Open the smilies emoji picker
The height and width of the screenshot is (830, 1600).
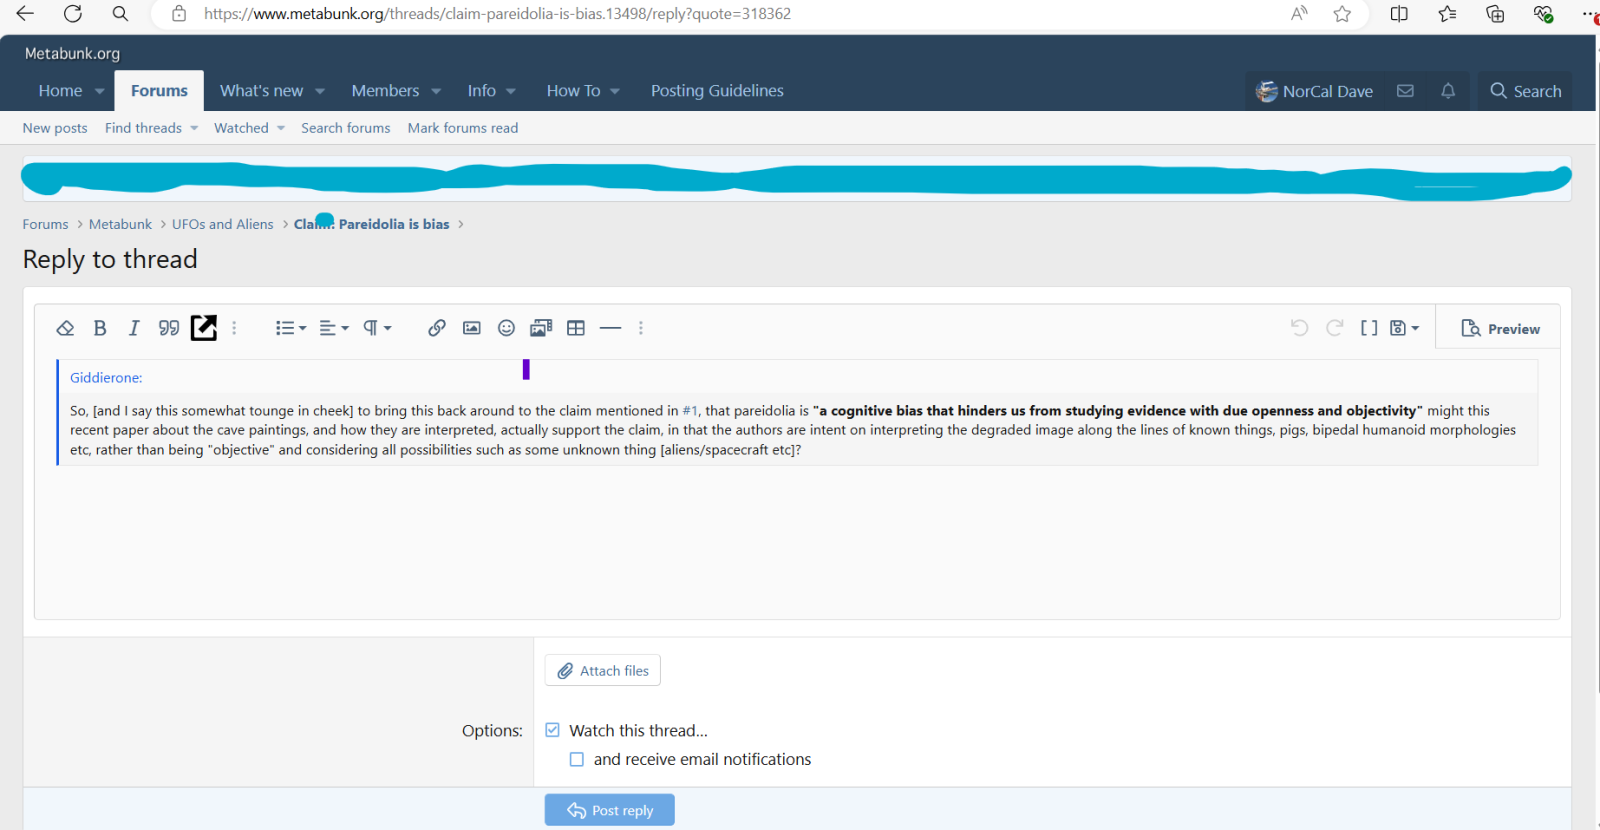[x=506, y=328]
